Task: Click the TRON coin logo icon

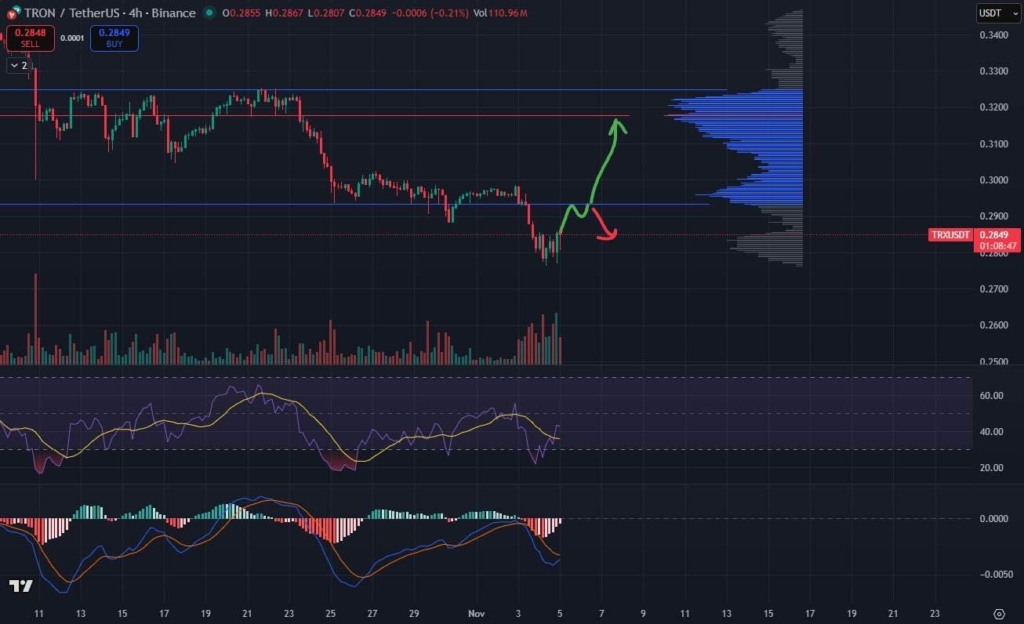Action: click(x=13, y=14)
